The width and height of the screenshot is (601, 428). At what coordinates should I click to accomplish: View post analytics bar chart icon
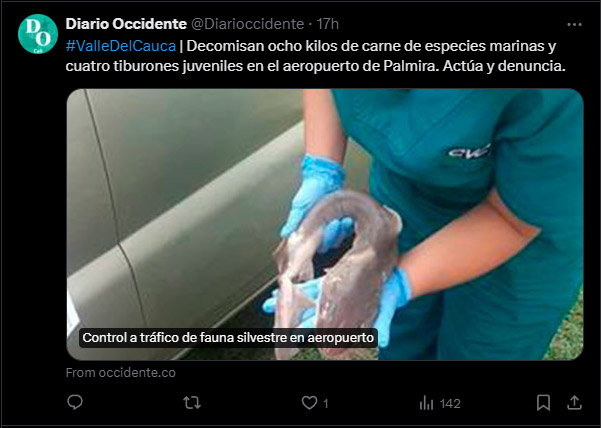coord(426,403)
